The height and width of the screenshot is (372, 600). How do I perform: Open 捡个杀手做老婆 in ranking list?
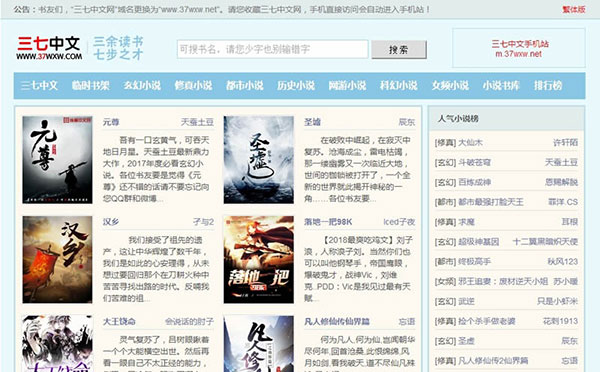pos(487,321)
